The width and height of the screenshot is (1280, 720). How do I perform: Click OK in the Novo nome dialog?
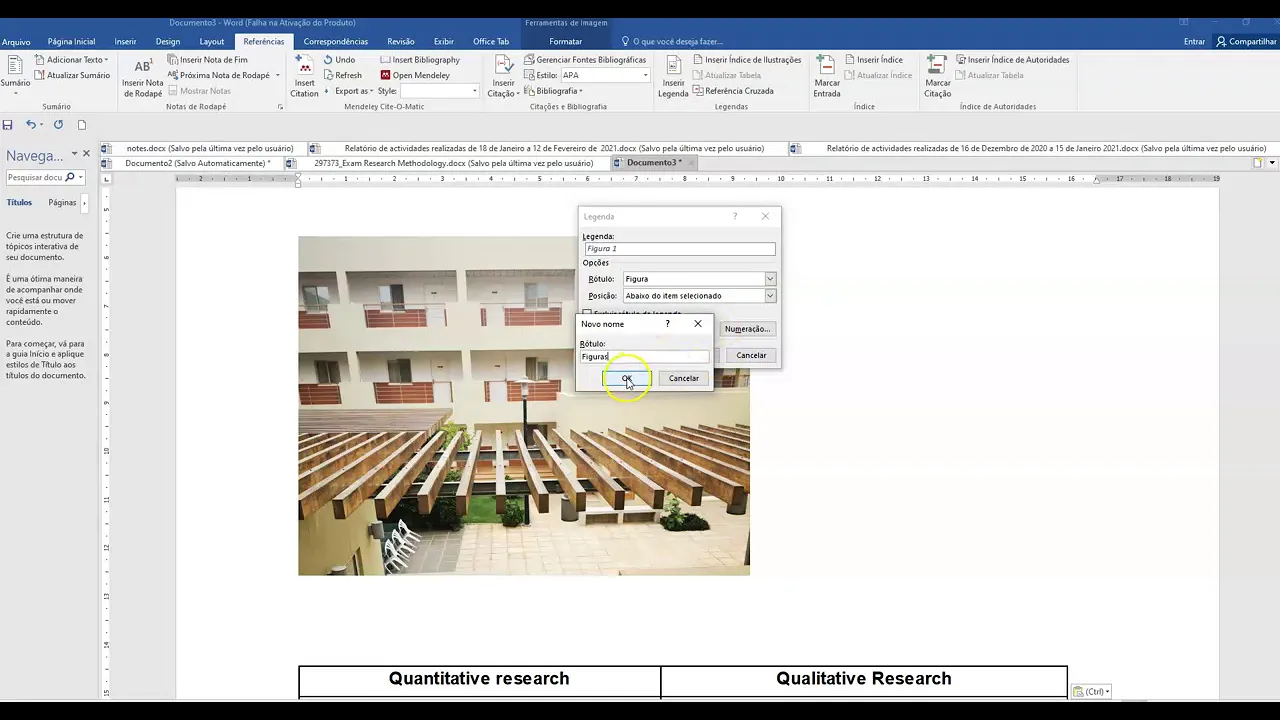pyautogui.click(x=626, y=378)
